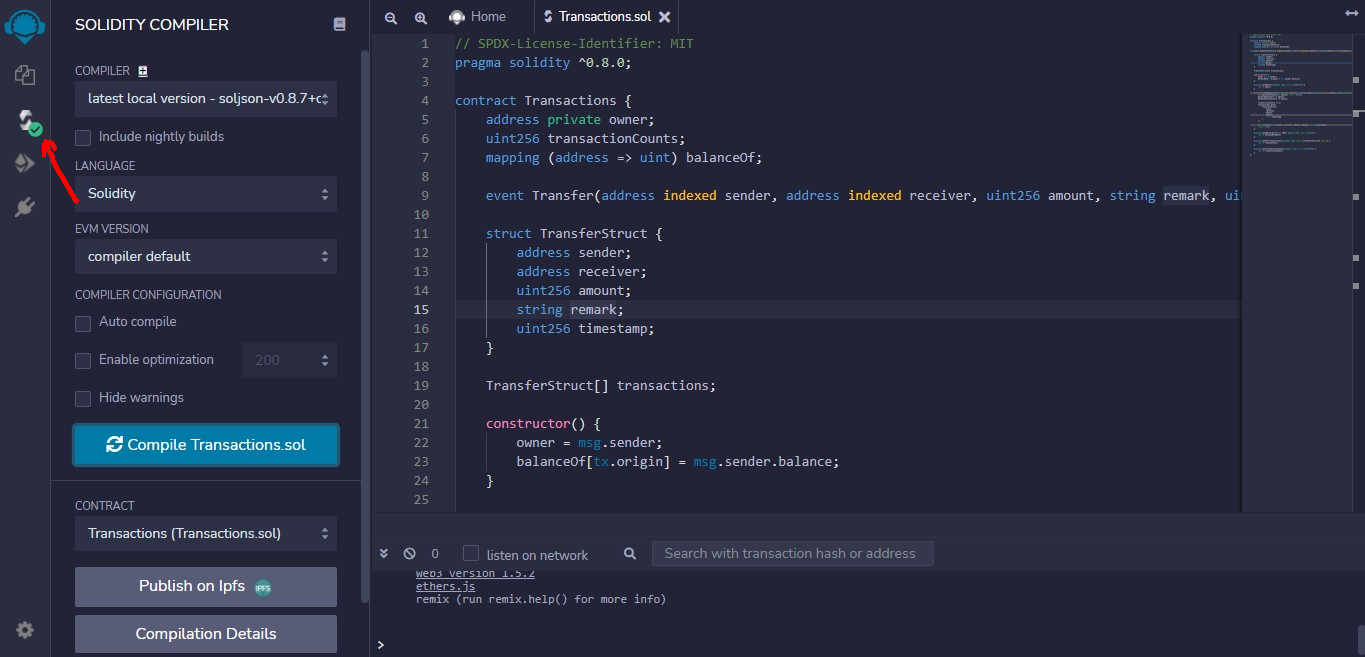
Task: Toggle the terminal panel collapse arrows
Action: [383, 553]
